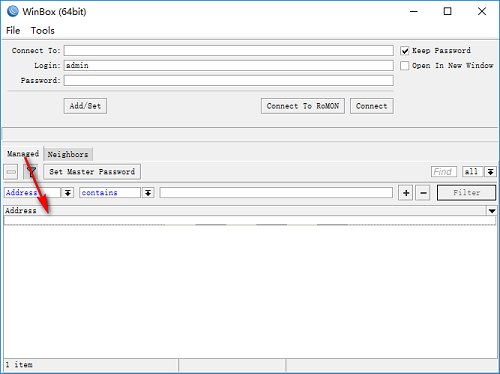Remove filter row with minus button

click(423, 193)
